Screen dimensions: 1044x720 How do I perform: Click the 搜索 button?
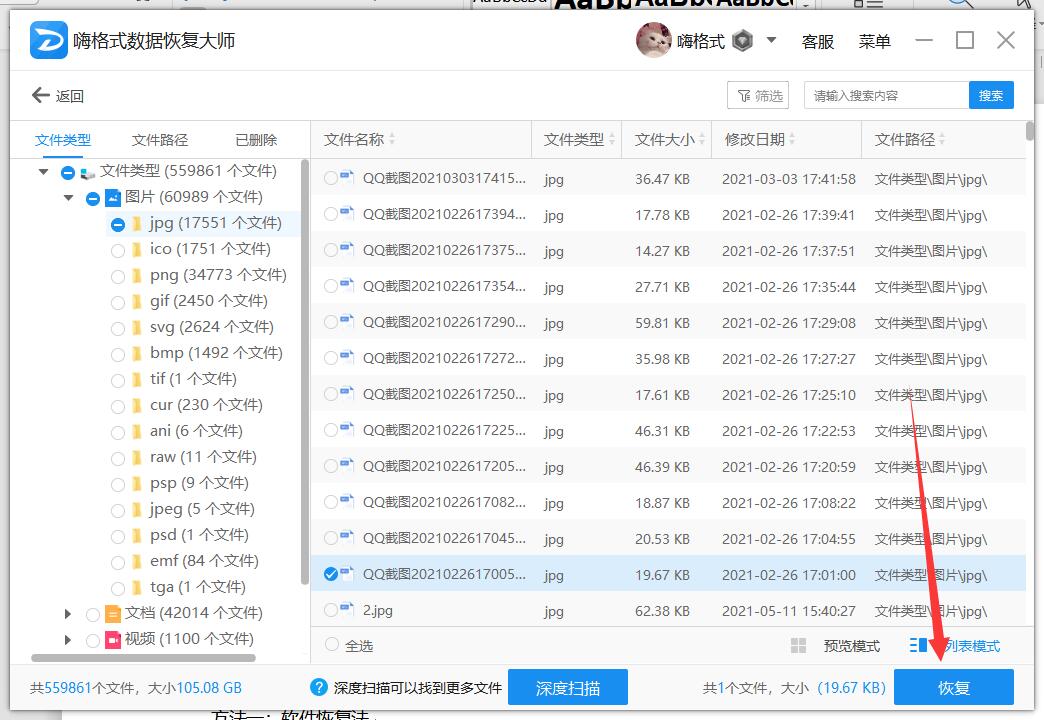991,95
